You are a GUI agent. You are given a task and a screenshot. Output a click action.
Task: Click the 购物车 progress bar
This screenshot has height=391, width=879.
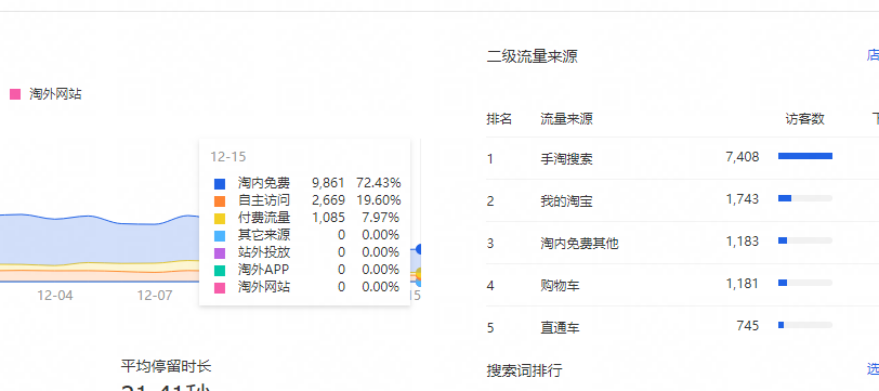805,282
